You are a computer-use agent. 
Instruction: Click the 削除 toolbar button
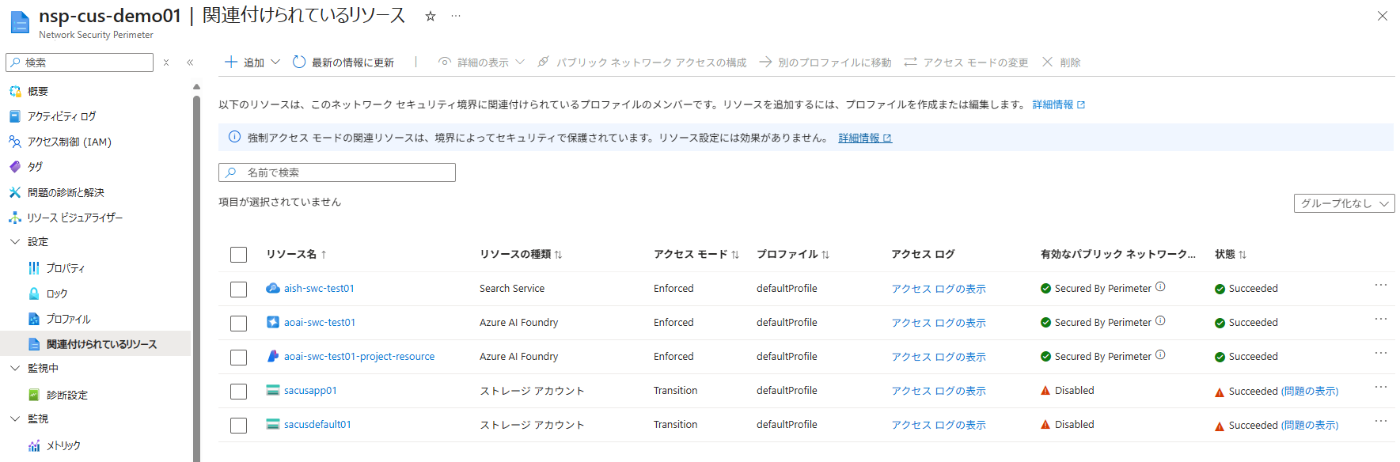[x=1061, y=62]
